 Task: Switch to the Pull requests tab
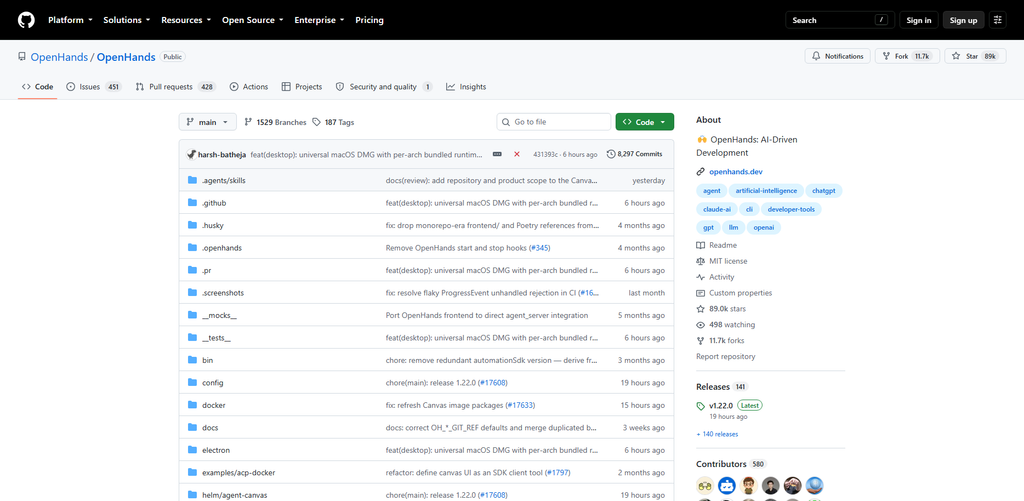(x=175, y=87)
